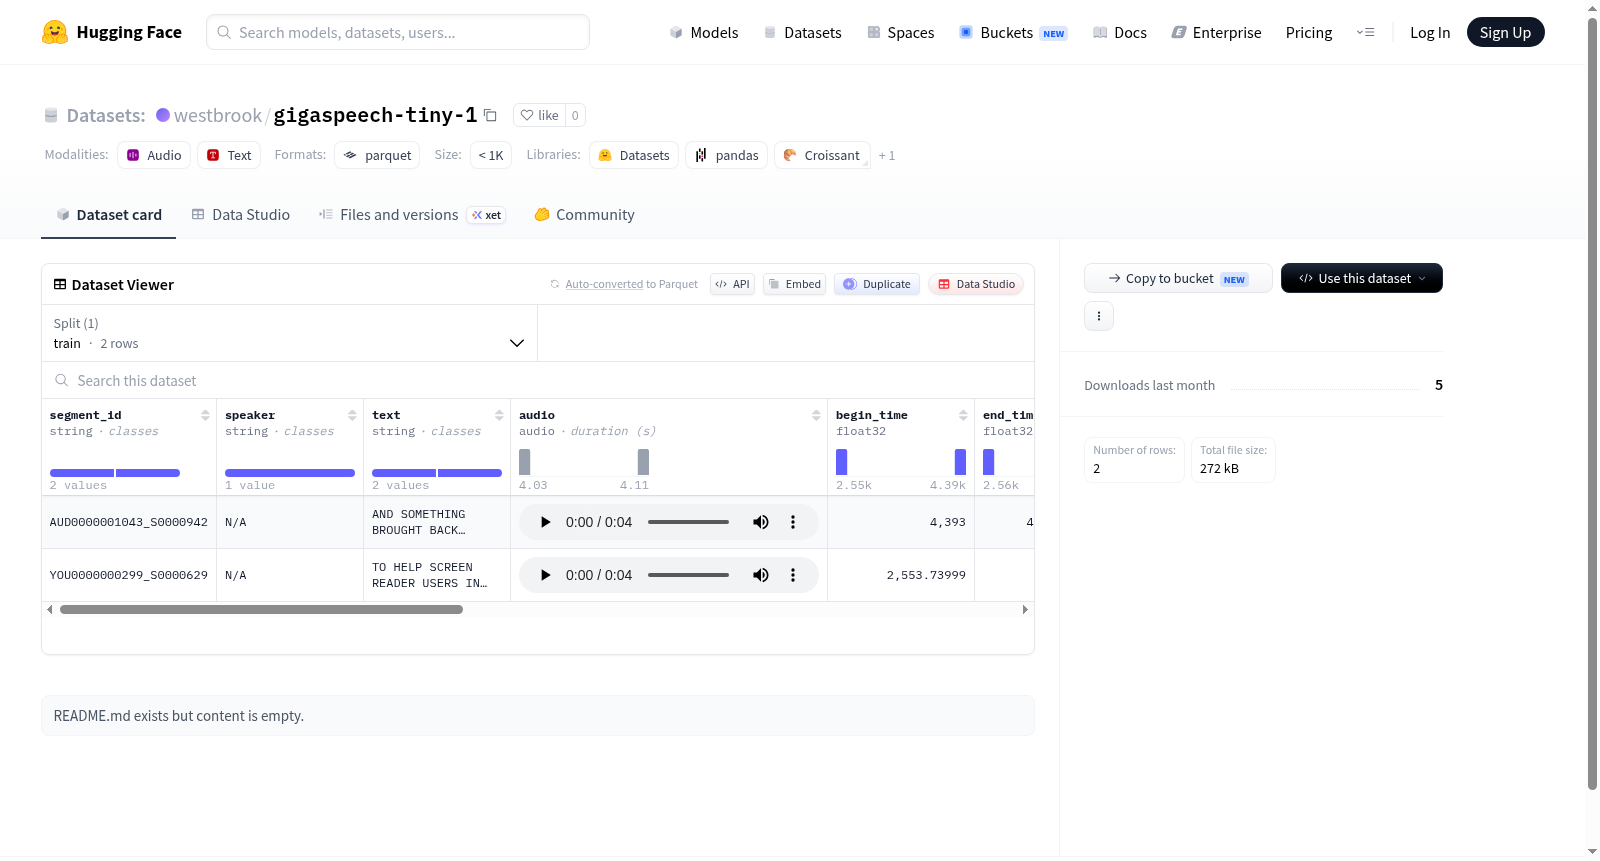Click the Log In link
This screenshot has height=861, width=1600.
[1430, 32]
